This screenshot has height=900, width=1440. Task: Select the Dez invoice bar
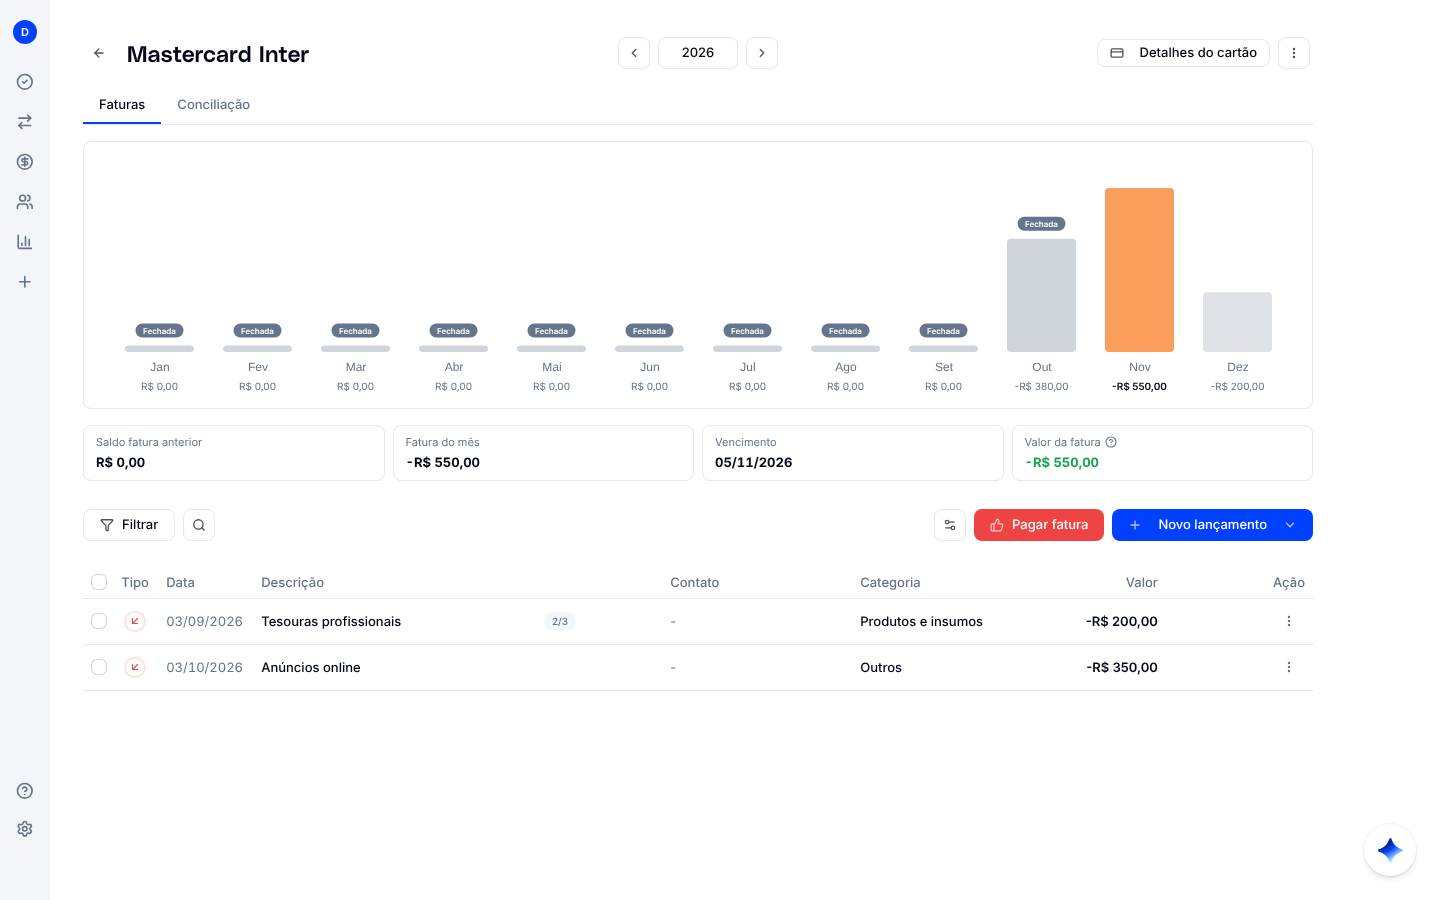(1237, 322)
